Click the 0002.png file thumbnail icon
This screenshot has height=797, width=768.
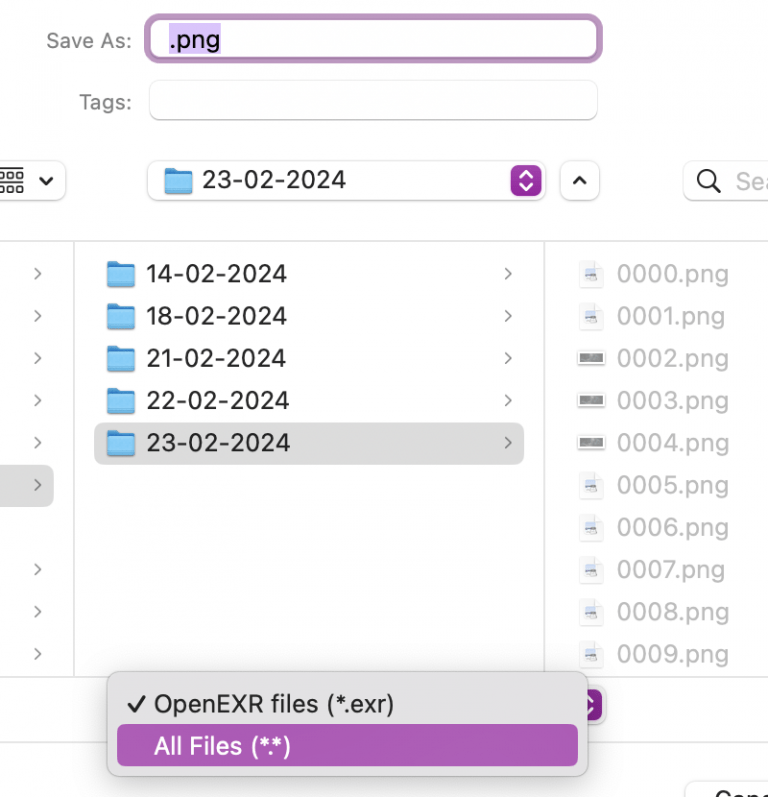591,358
